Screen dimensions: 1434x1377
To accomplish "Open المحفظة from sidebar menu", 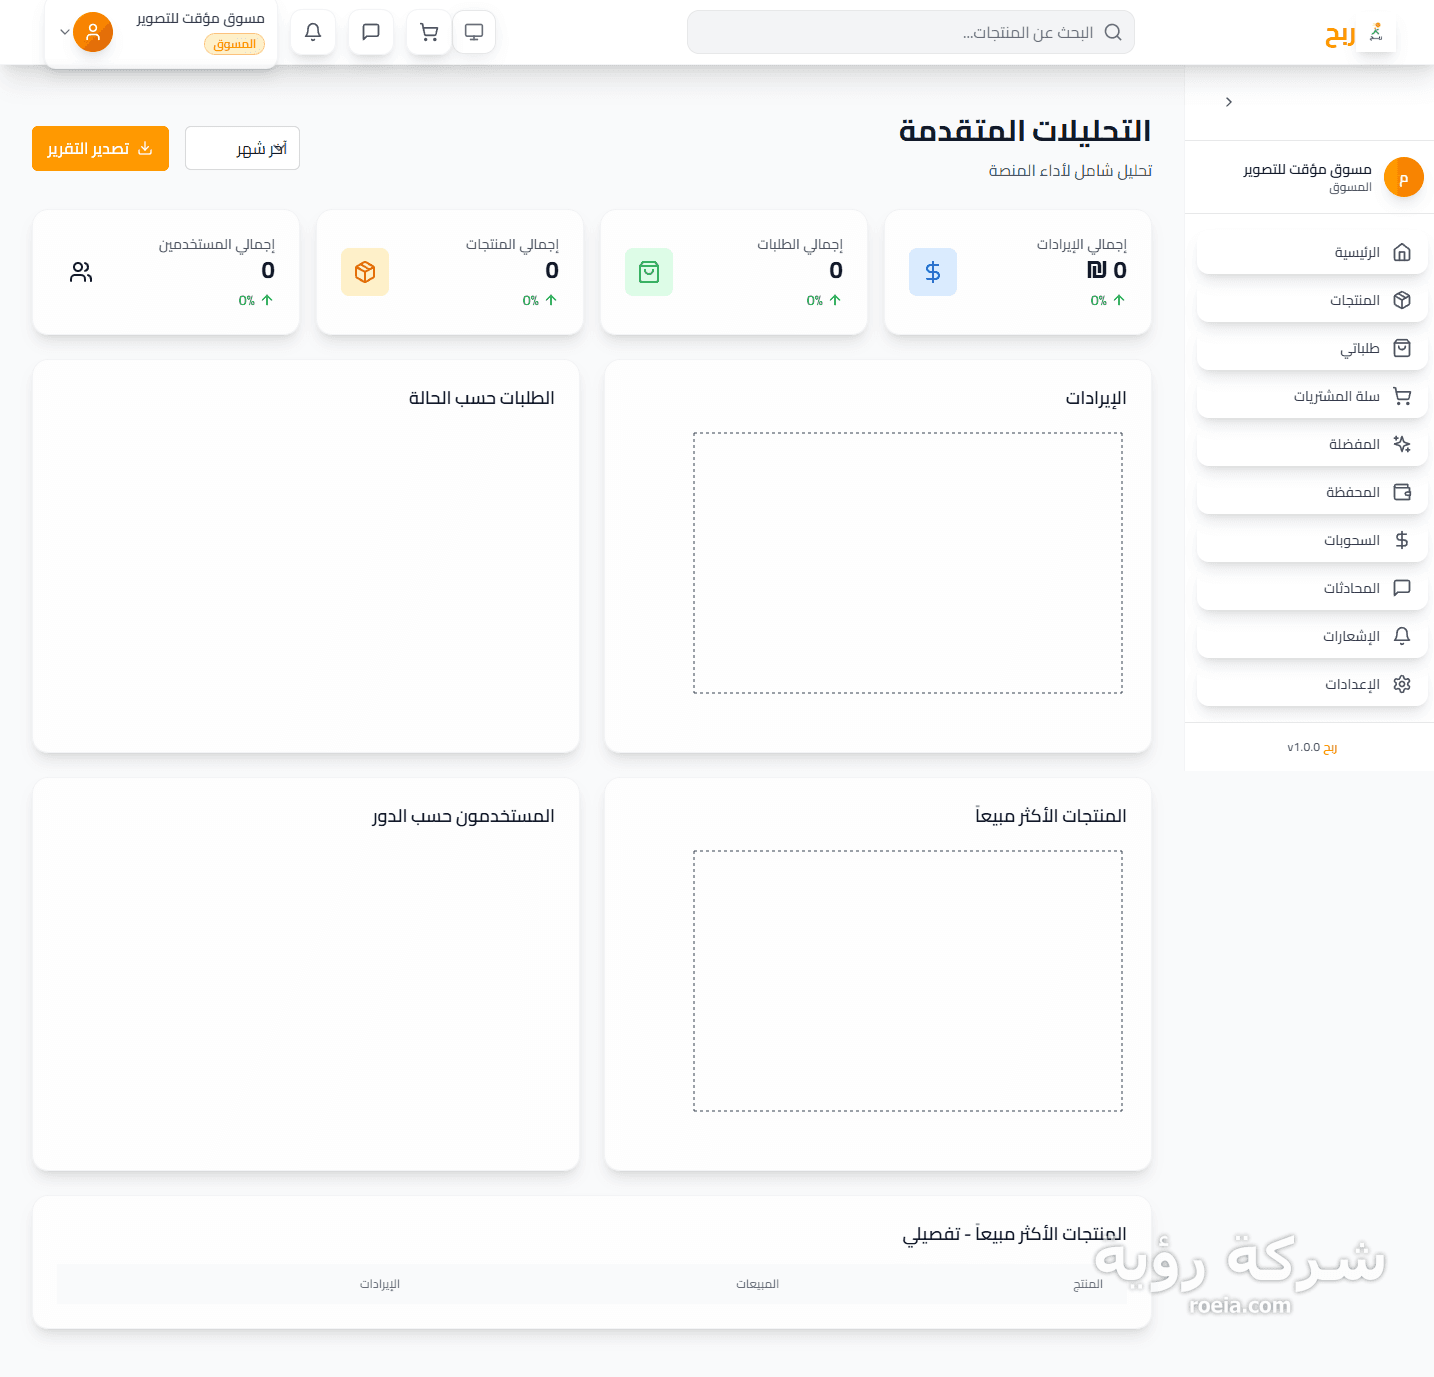I will tap(1312, 492).
